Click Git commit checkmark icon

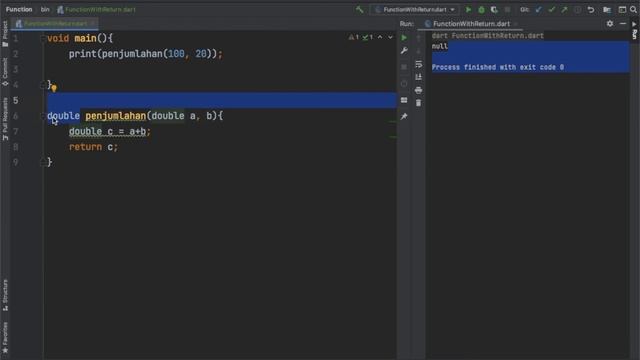pos(551,9)
